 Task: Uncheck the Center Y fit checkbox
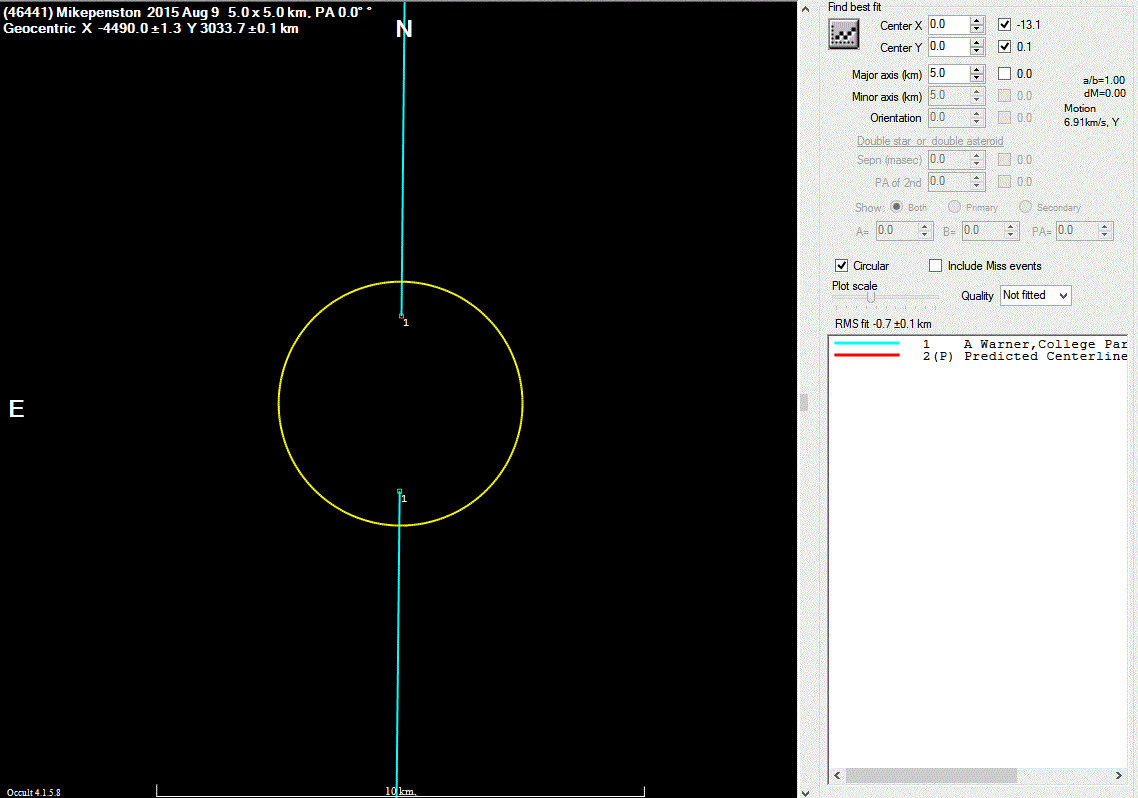pos(1005,47)
